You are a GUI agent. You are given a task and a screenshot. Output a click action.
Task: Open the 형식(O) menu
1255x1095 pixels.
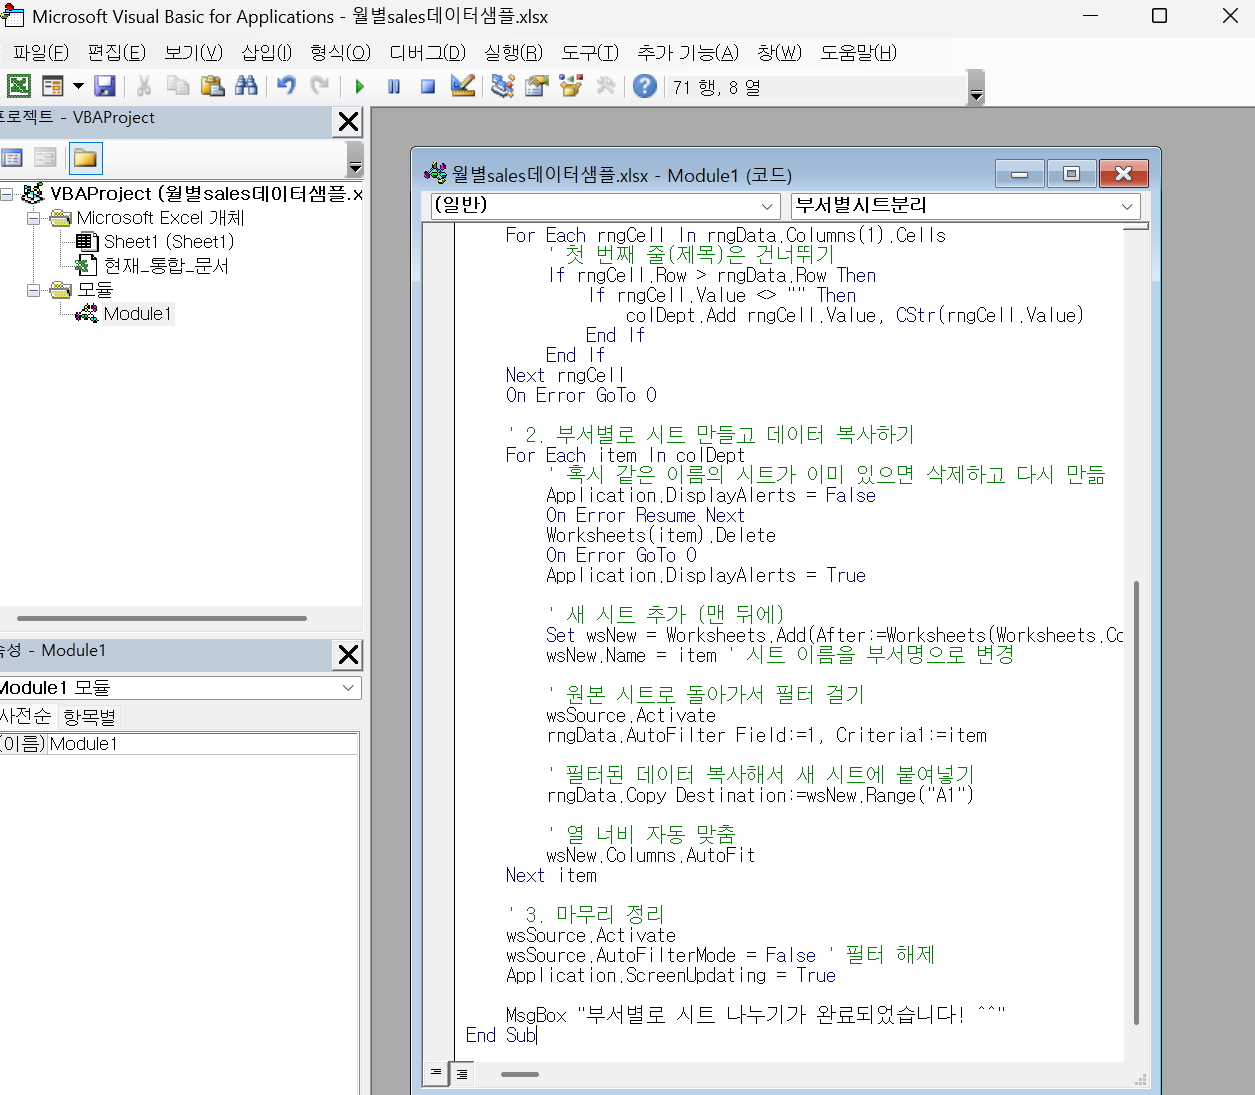coord(340,53)
